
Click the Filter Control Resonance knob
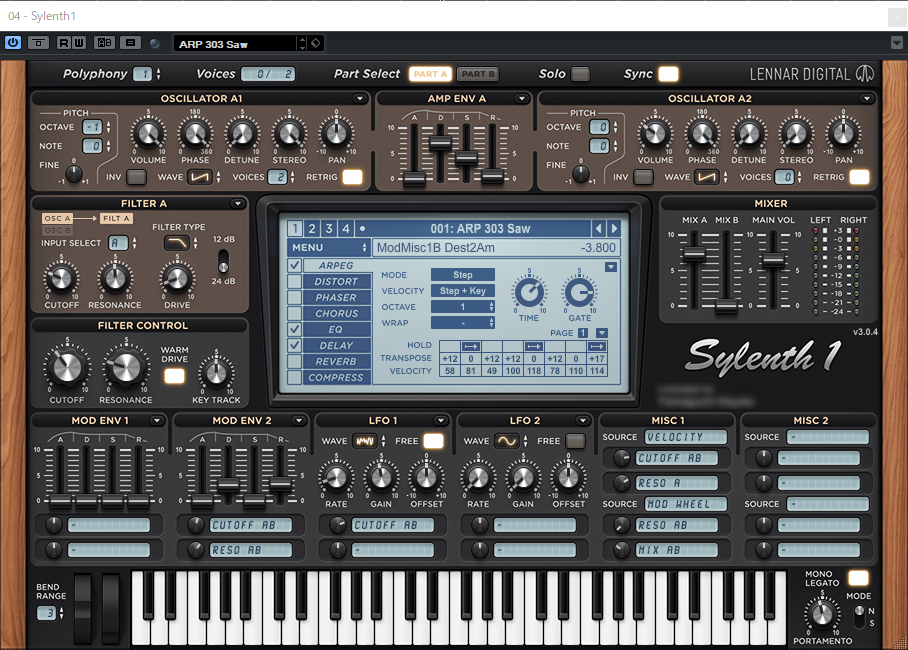(x=126, y=368)
